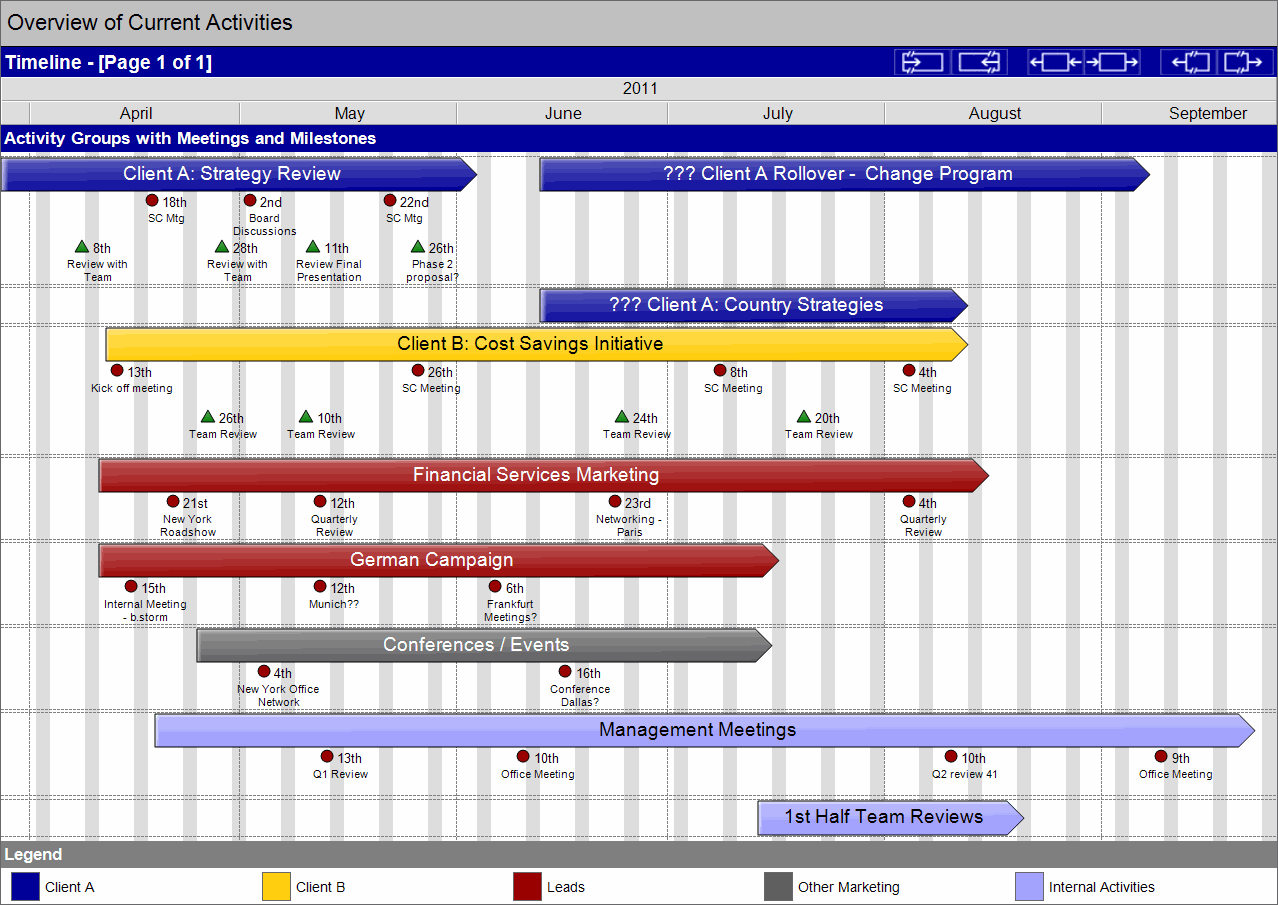Click the 16th Conference Dallas marker
Viewport: 1278px width, 905px height.
click(x=565, y=672)
